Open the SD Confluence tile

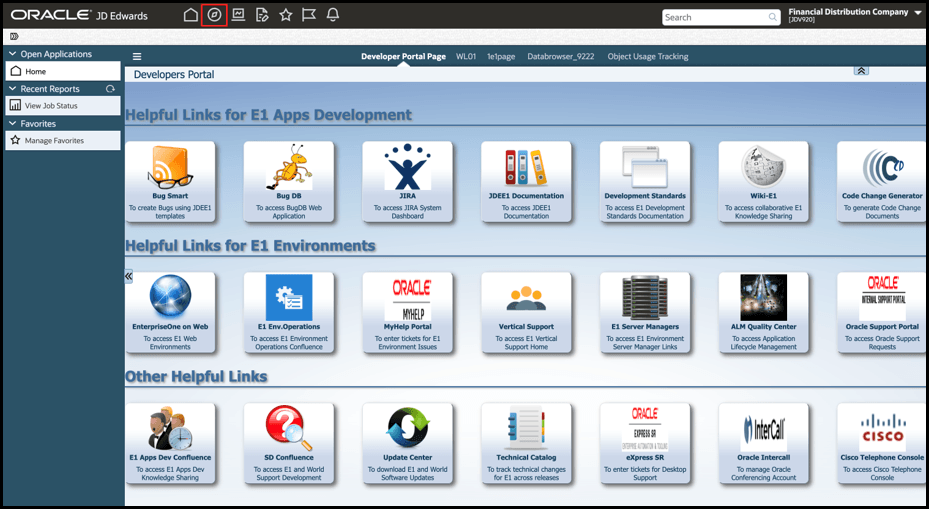(289, 444)
